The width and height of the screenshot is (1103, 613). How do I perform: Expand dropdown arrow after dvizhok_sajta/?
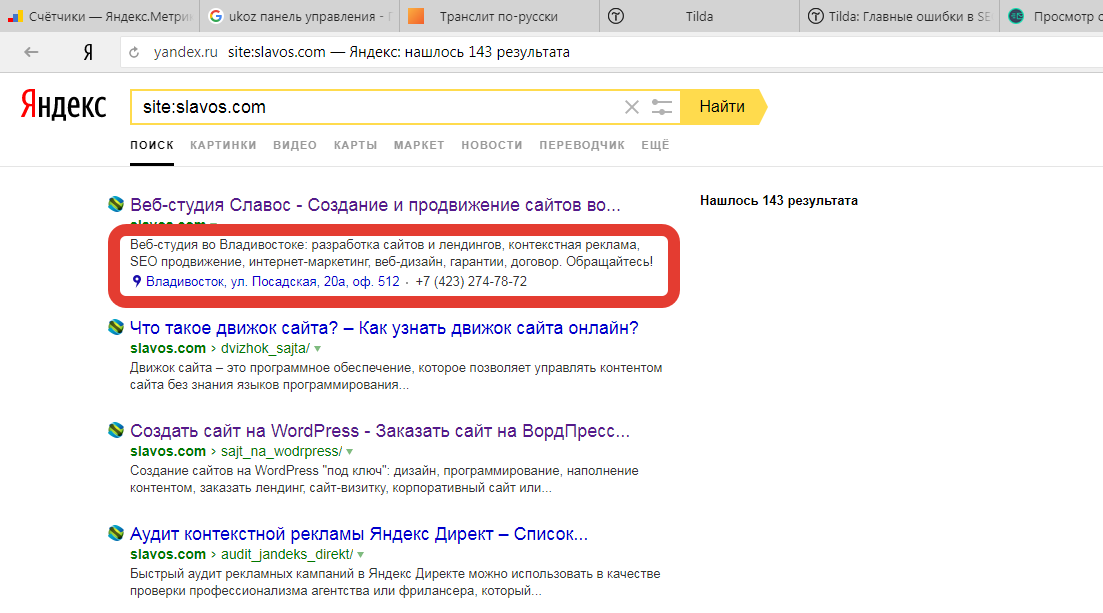[x=318, y=349]
